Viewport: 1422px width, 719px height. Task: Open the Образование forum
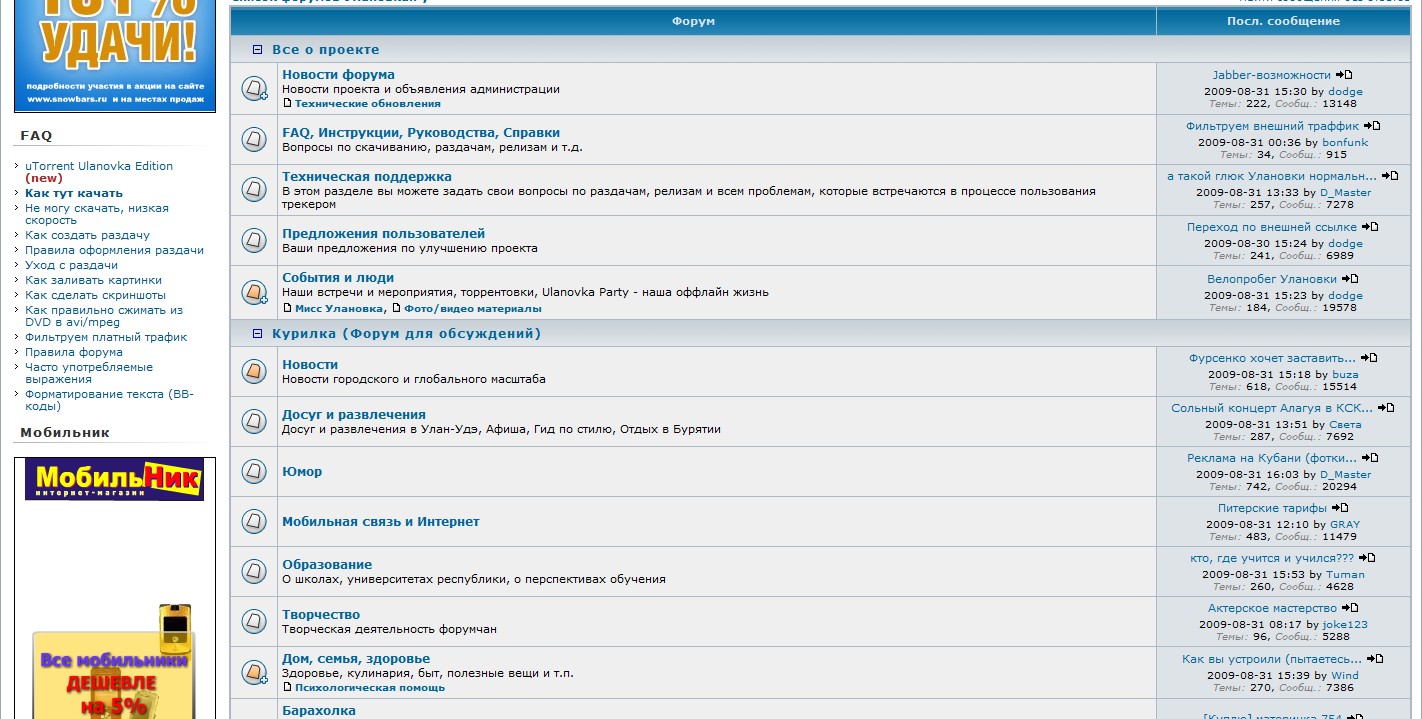click(x=327, y=565)
